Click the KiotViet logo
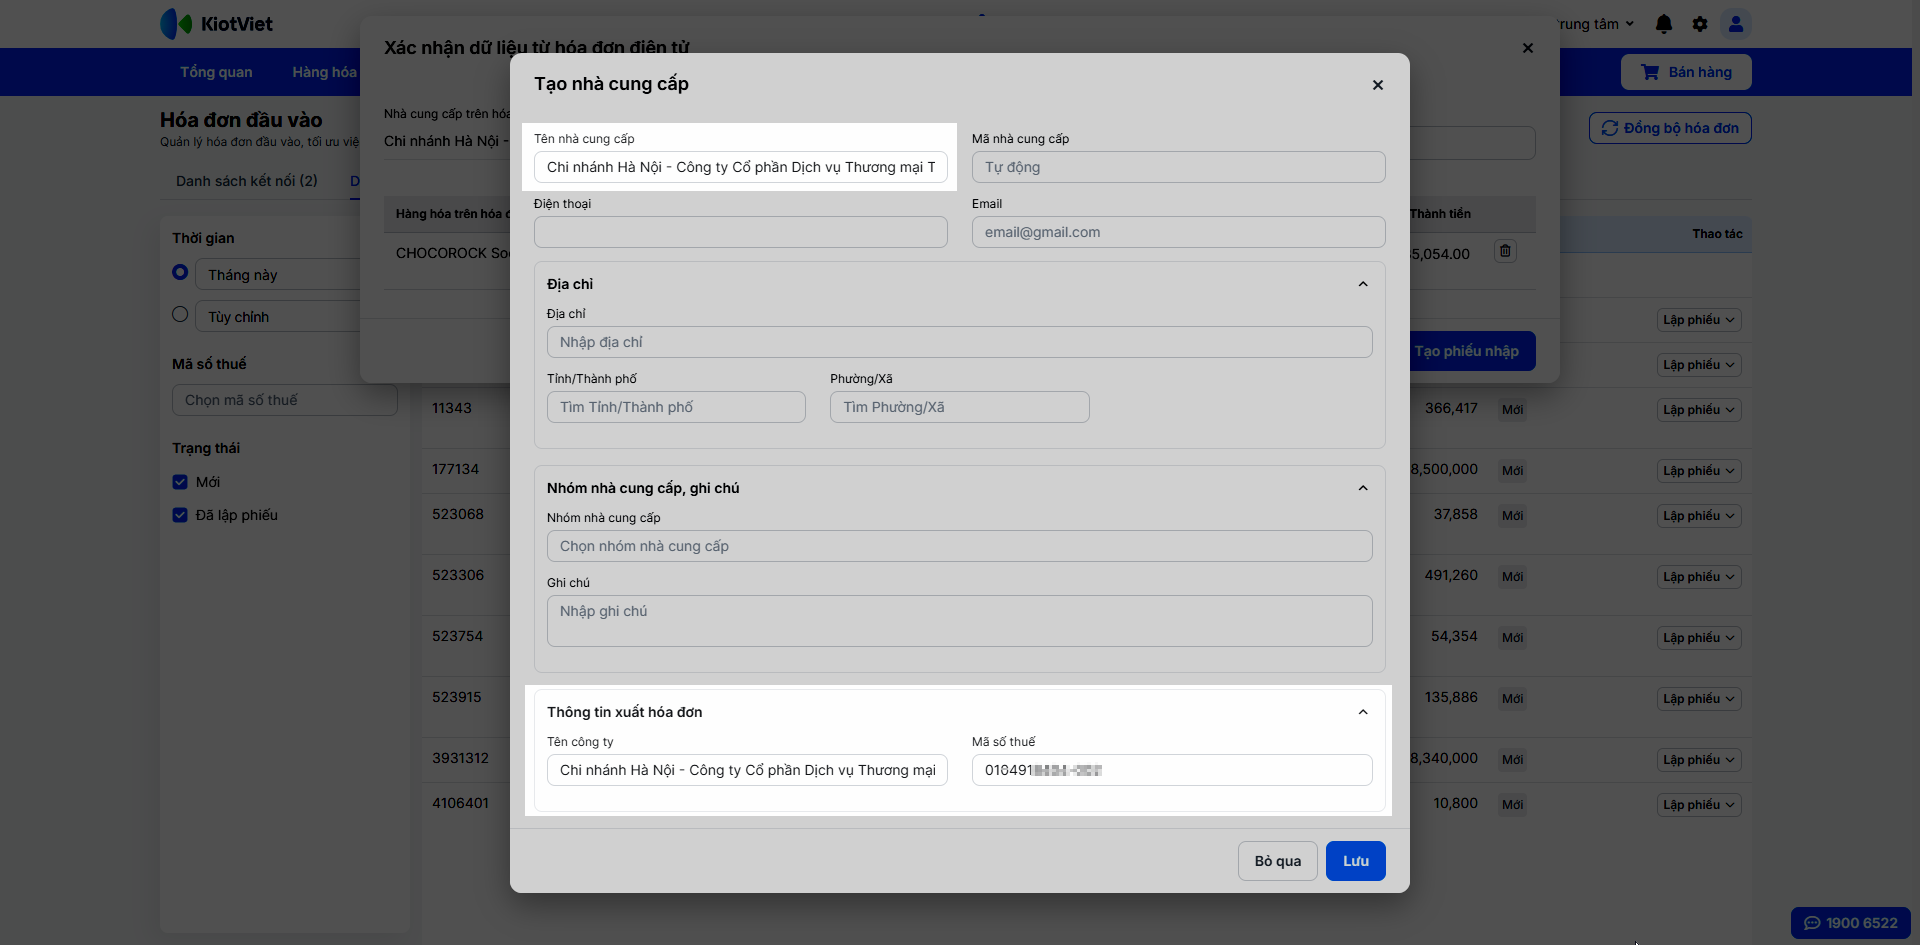1920x945 pixels. click(x=217, y=24)
